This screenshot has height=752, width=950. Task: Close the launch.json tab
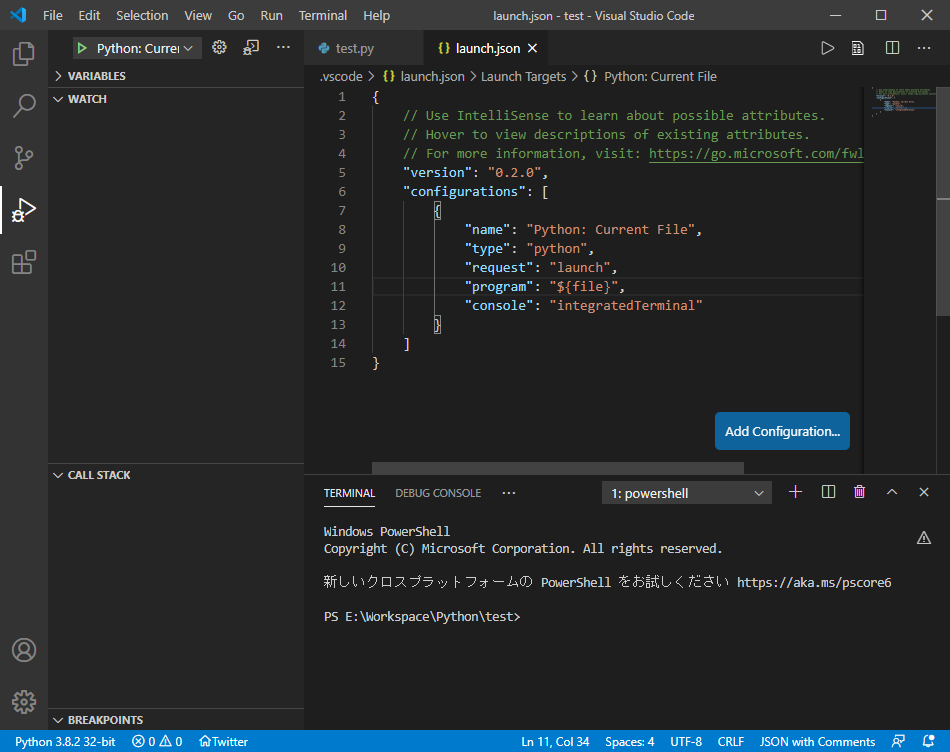coord(532,48)
